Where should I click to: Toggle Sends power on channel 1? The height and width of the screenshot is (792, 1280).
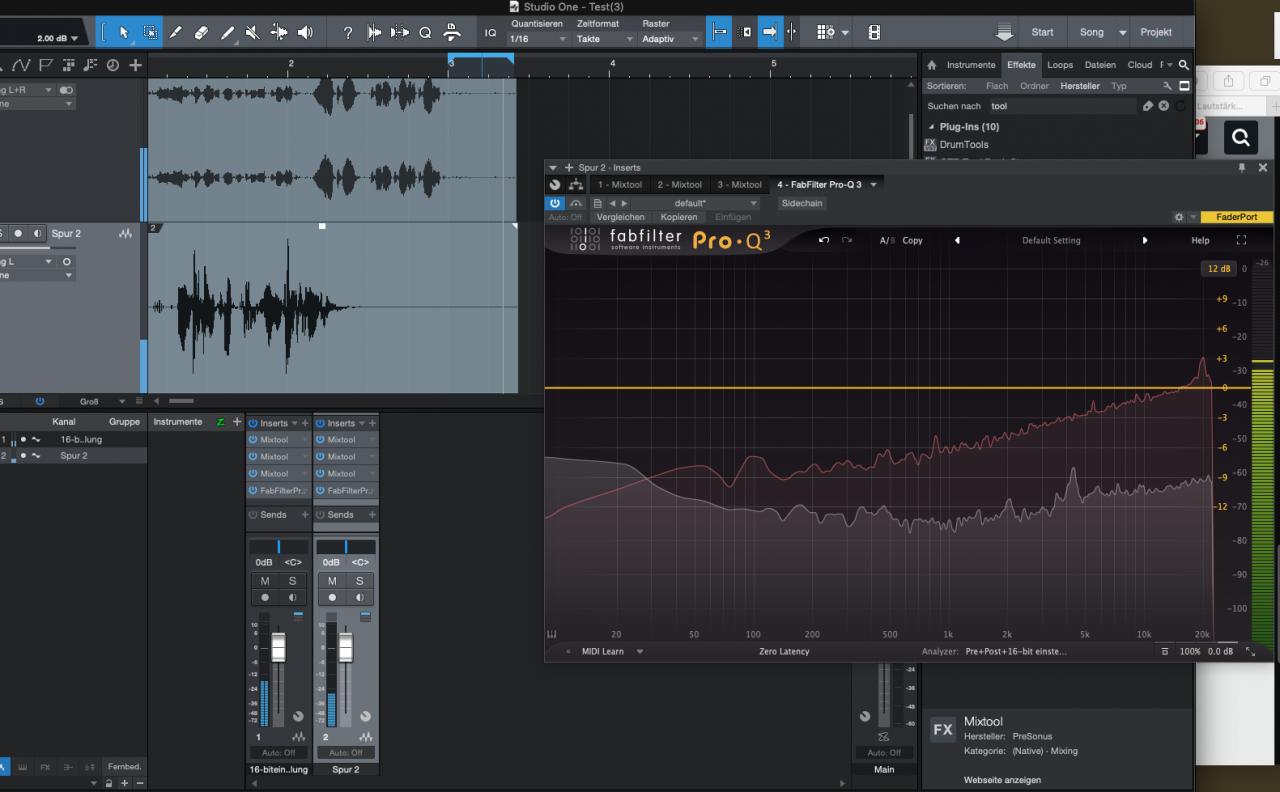click(x=253, y=515)
